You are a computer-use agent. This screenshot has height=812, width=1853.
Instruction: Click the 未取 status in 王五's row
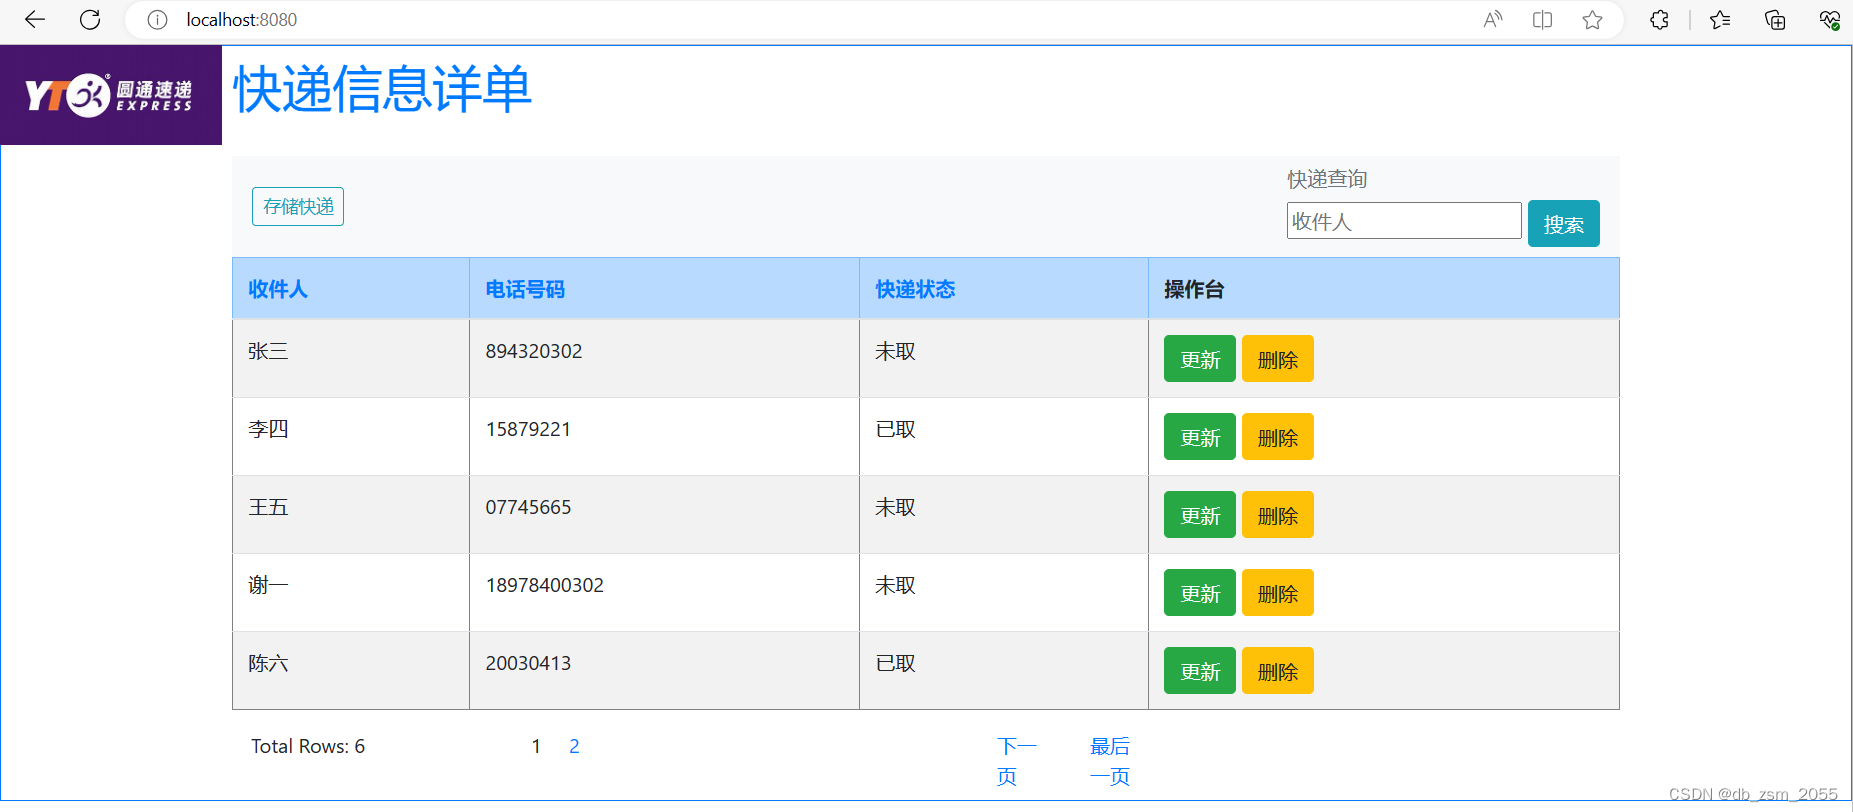click(x=895, y=507)
